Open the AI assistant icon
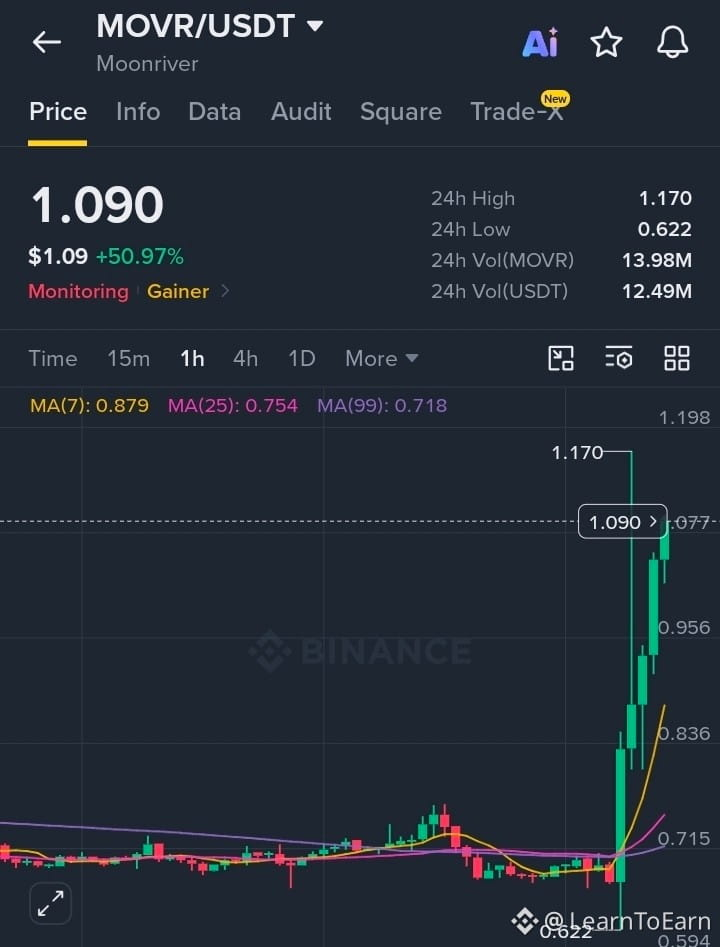720x947 pixels. pos(541,43)
